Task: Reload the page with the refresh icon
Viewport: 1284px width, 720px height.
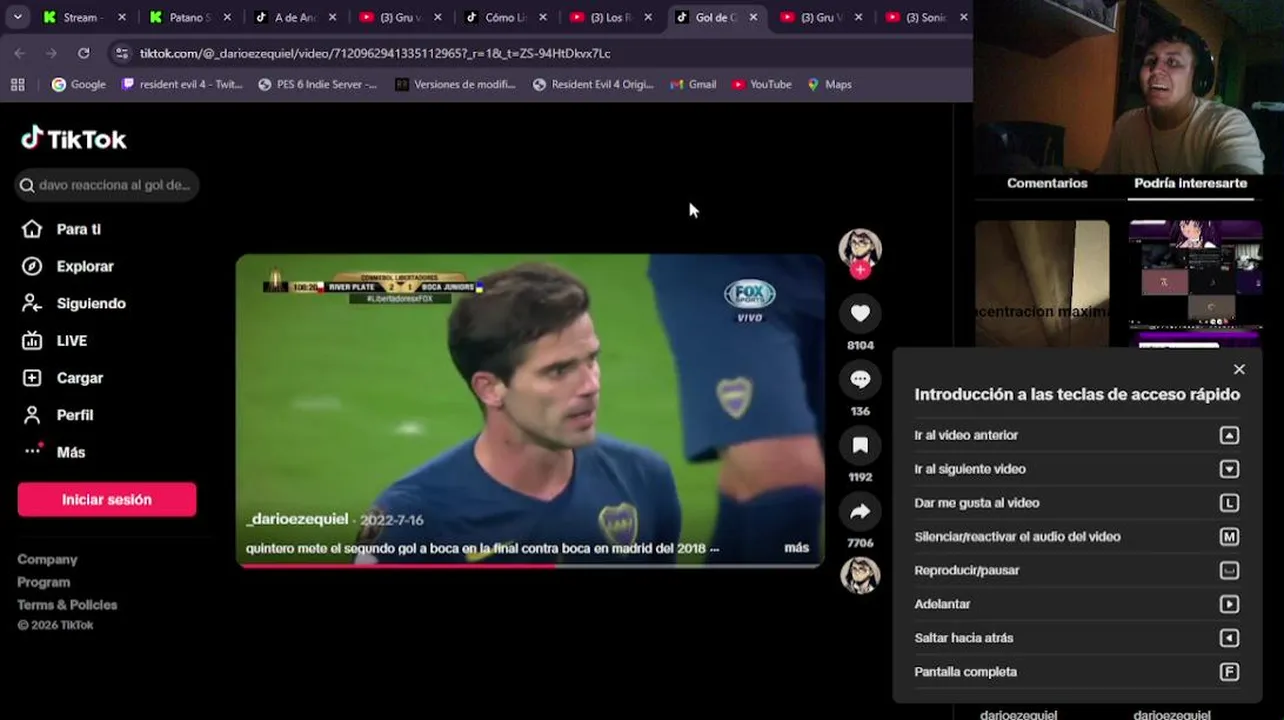Action: point(83,53)
